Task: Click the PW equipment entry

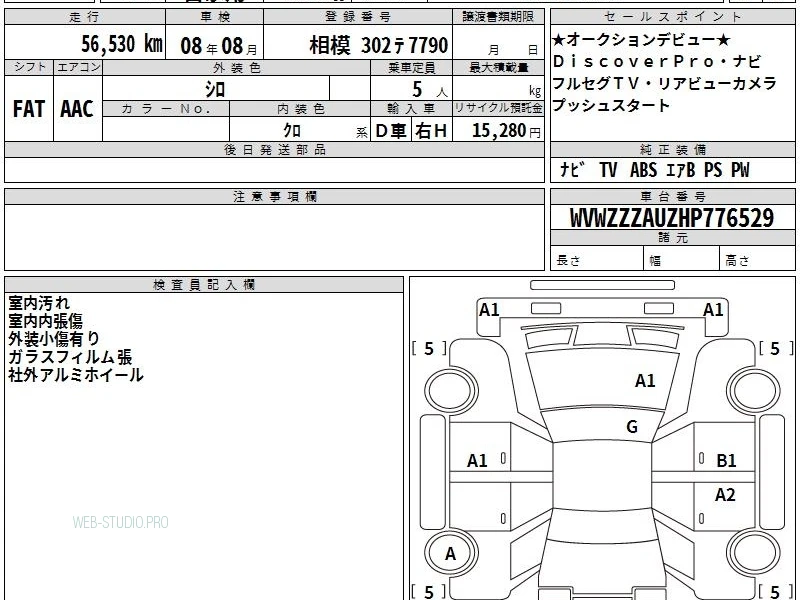Action: pos(740,169)
